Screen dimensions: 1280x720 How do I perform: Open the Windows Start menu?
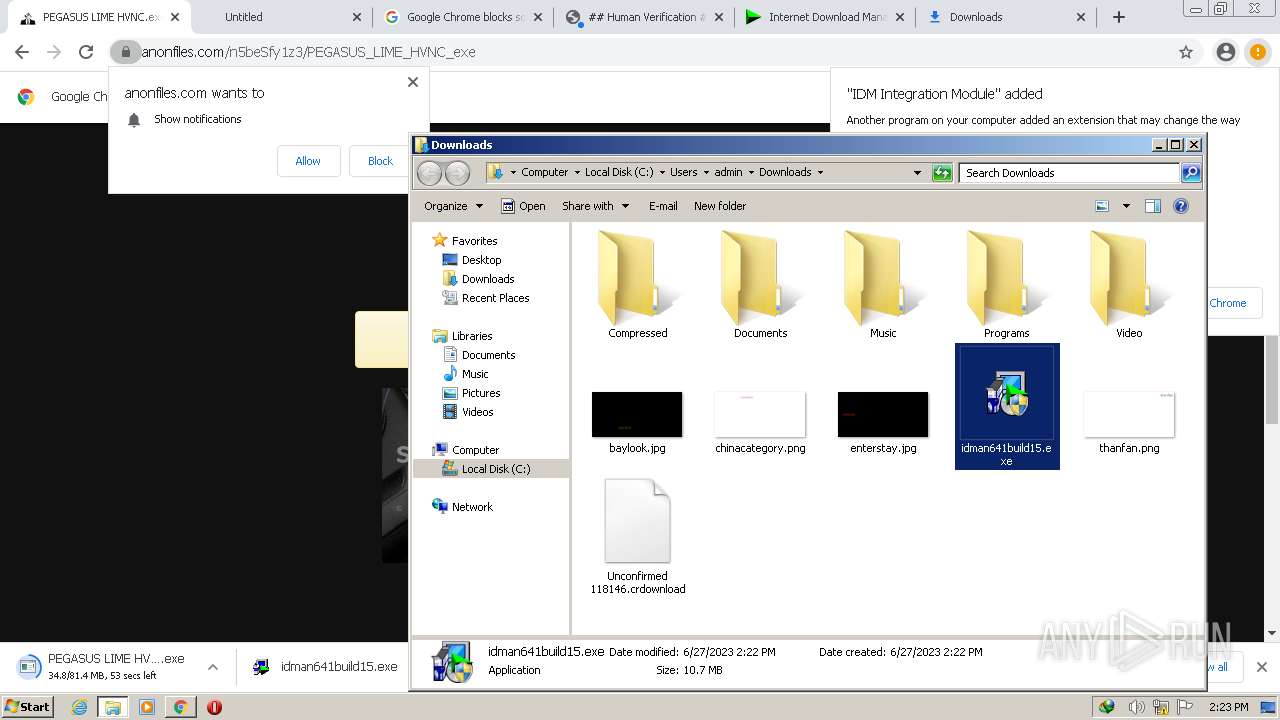tap(27, 707)
